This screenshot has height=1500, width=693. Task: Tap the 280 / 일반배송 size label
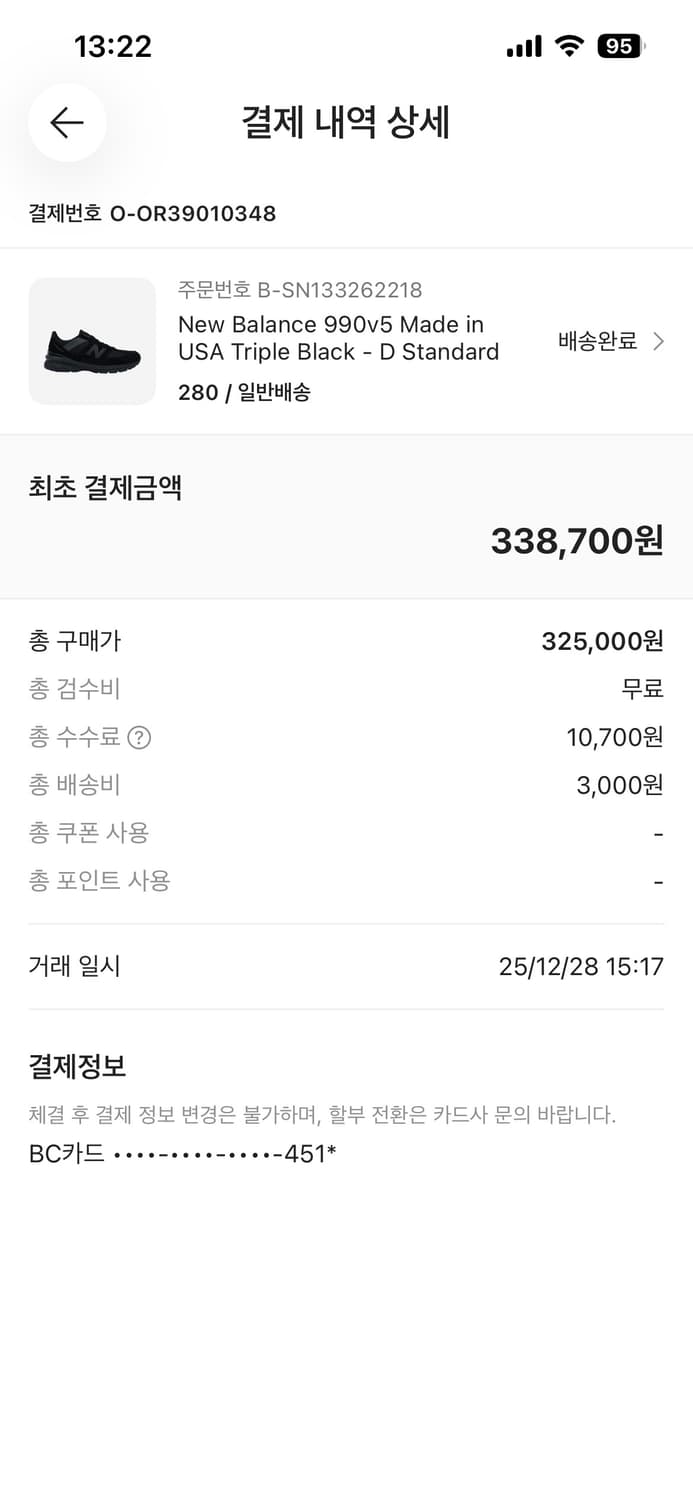(245, 393)
